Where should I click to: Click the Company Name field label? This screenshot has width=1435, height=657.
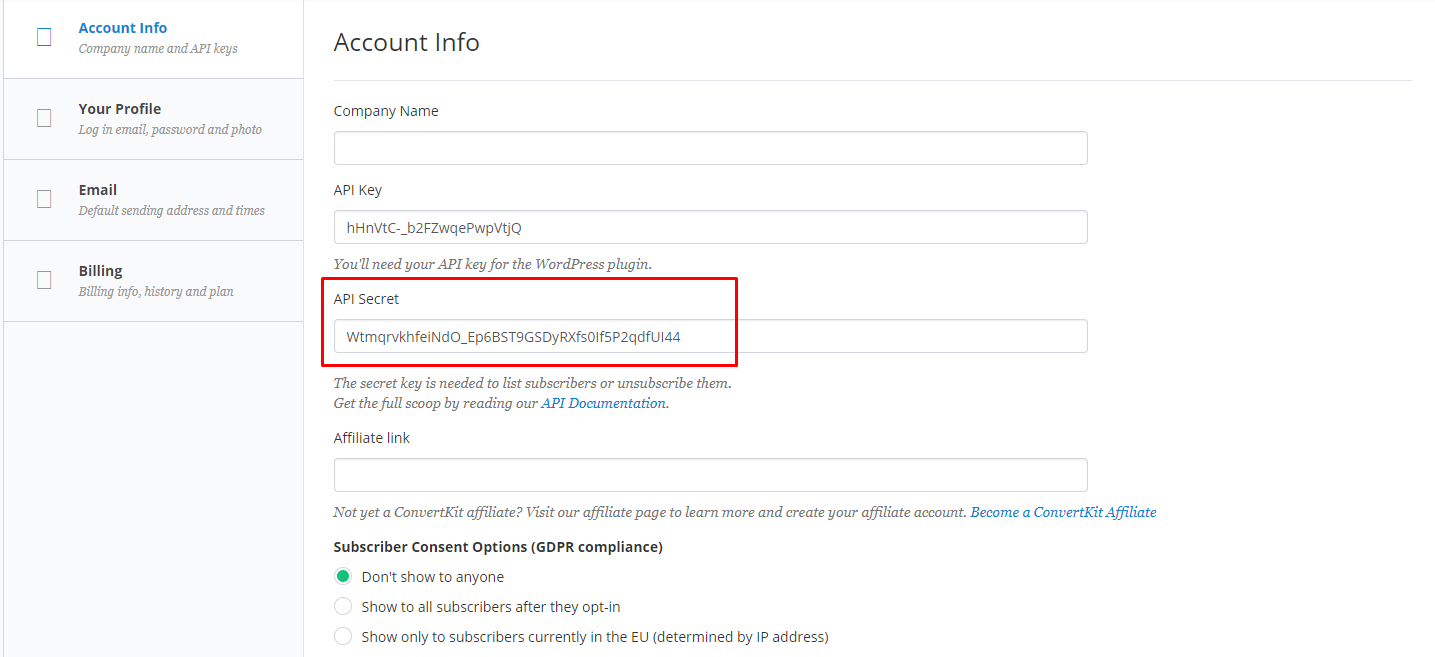tap(386, 111)
